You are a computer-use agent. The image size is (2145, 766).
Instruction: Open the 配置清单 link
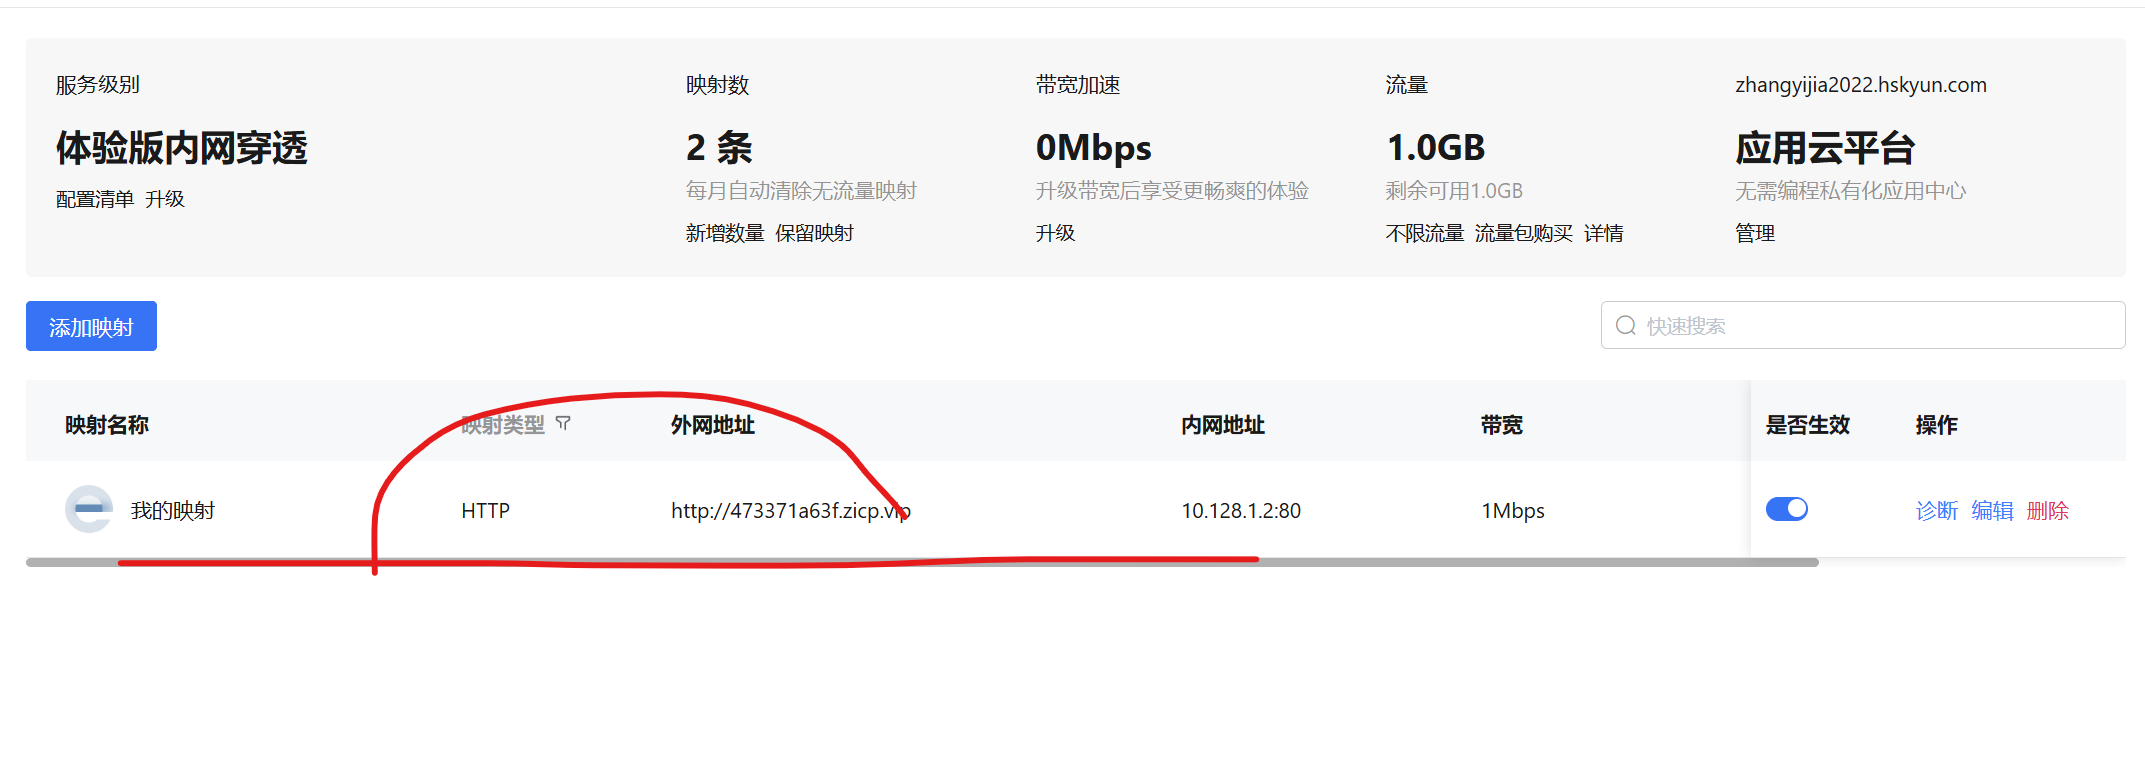(x=95, y=199)
